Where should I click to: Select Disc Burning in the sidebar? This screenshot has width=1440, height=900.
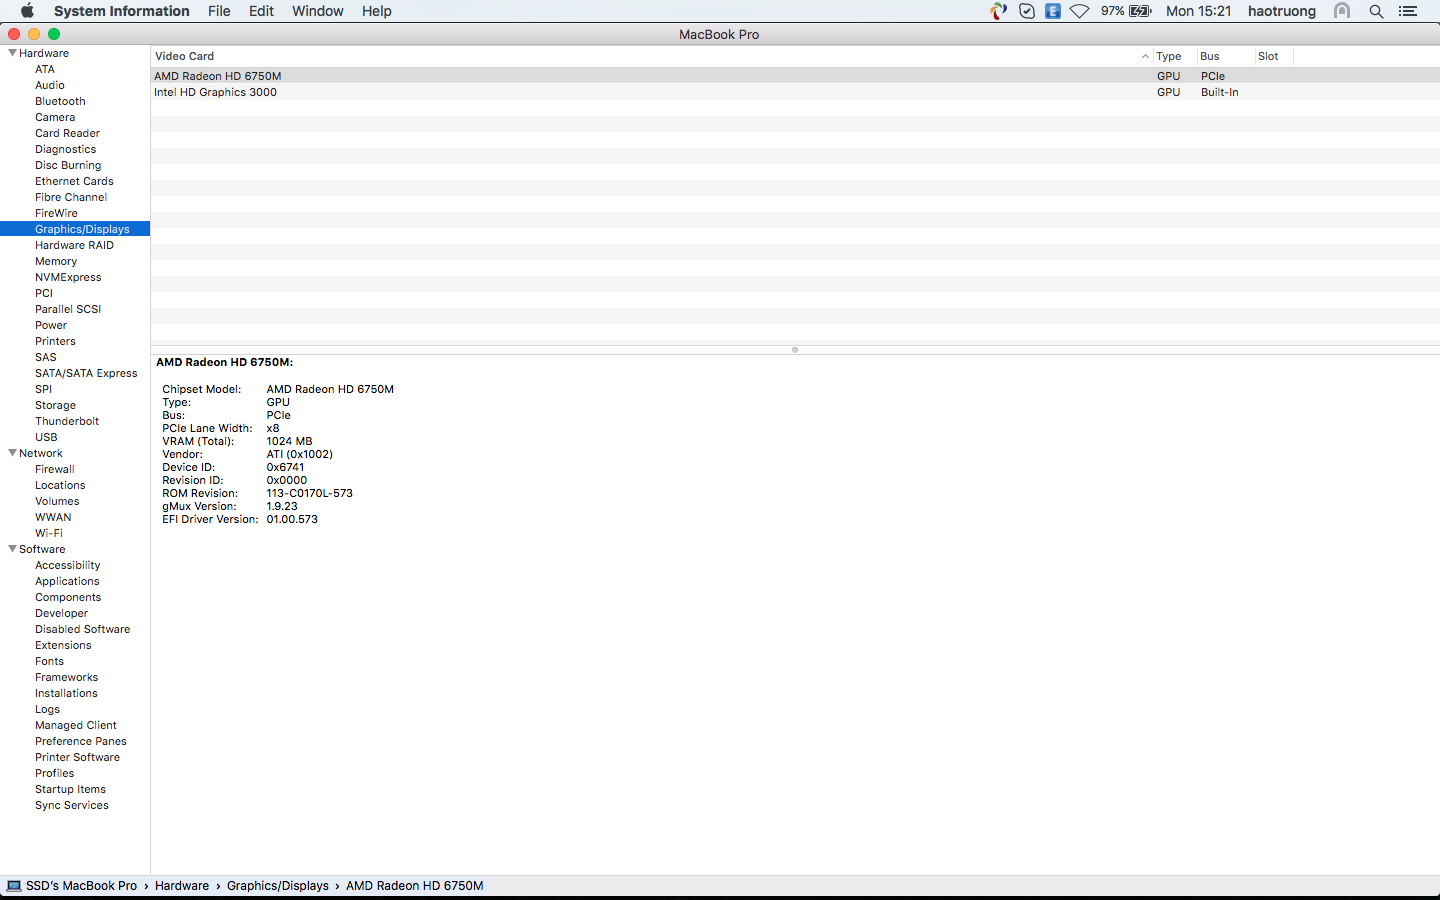(68, 165)
